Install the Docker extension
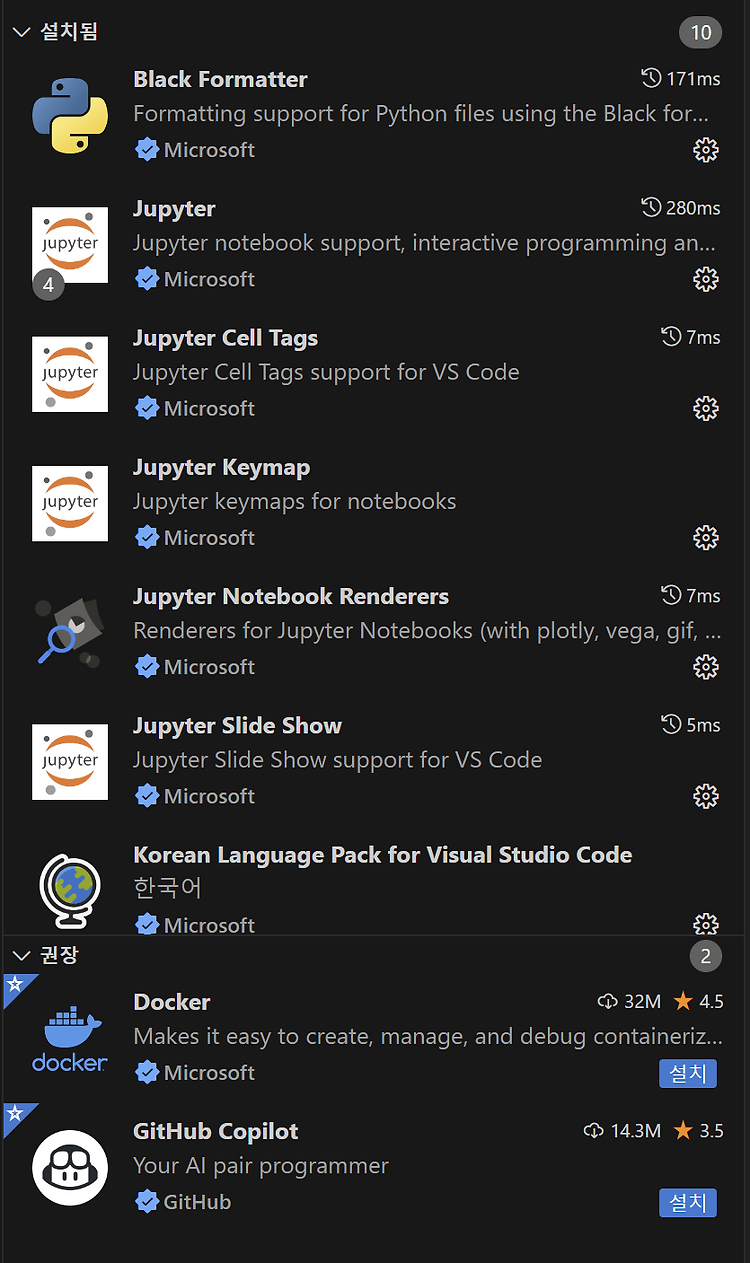 tap(688, 1073)
